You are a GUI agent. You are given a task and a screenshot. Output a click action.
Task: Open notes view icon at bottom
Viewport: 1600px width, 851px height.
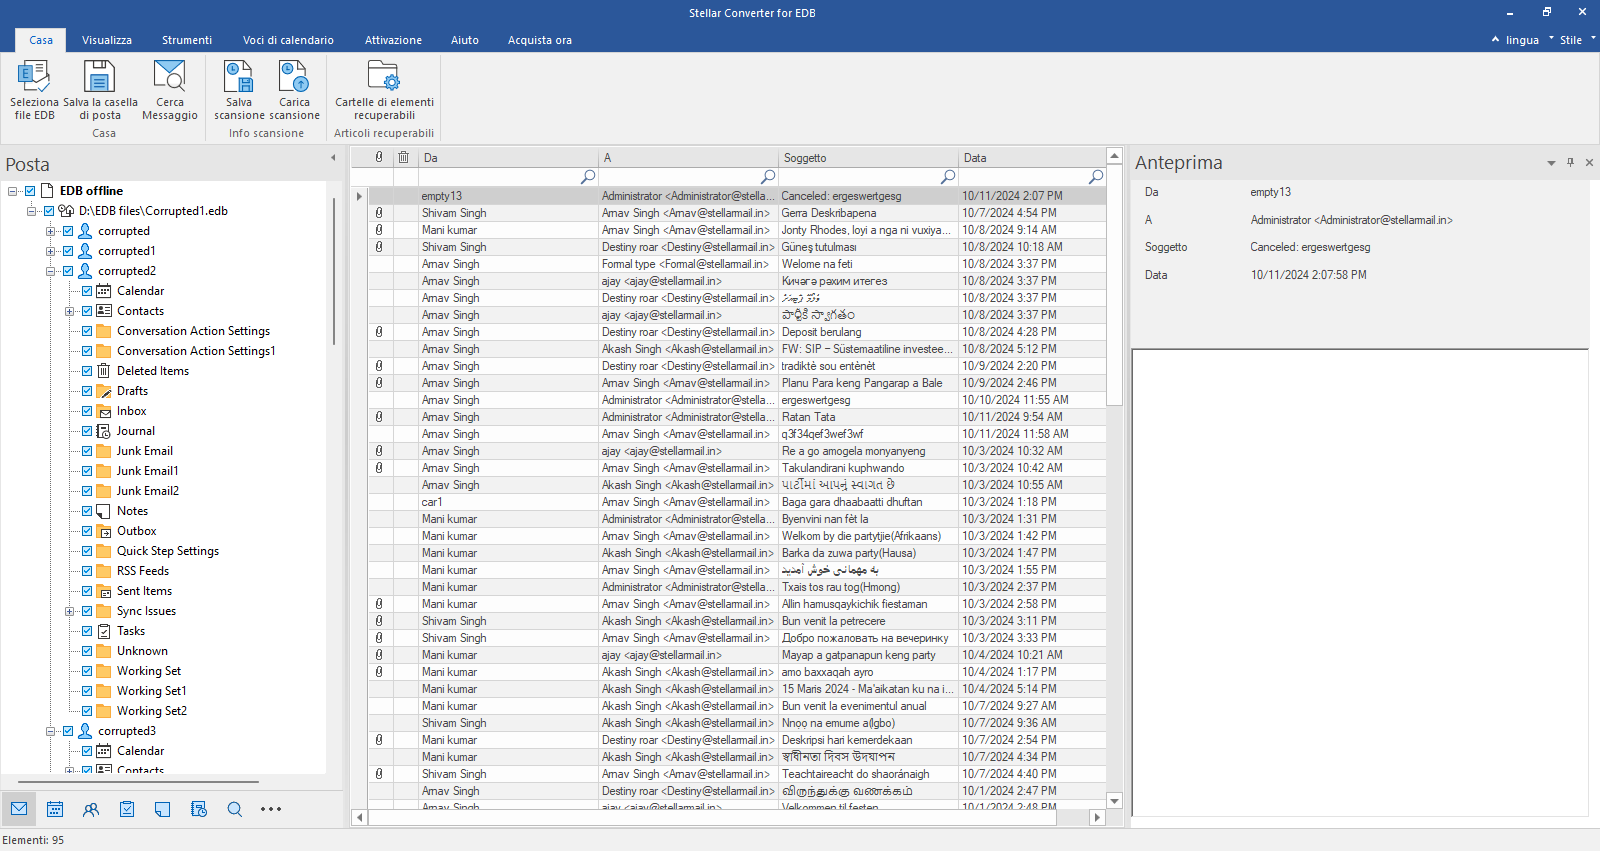(x=163, y=809)
